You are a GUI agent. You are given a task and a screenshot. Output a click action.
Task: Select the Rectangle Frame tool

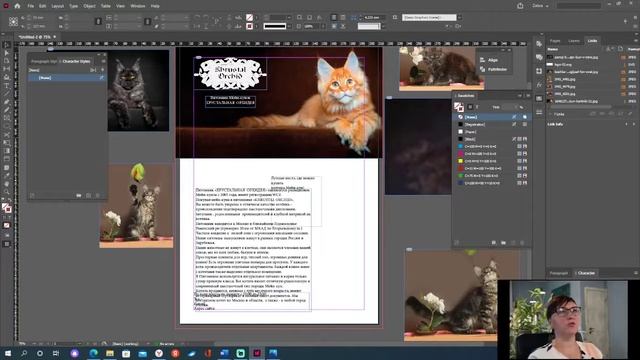(7, 118)
